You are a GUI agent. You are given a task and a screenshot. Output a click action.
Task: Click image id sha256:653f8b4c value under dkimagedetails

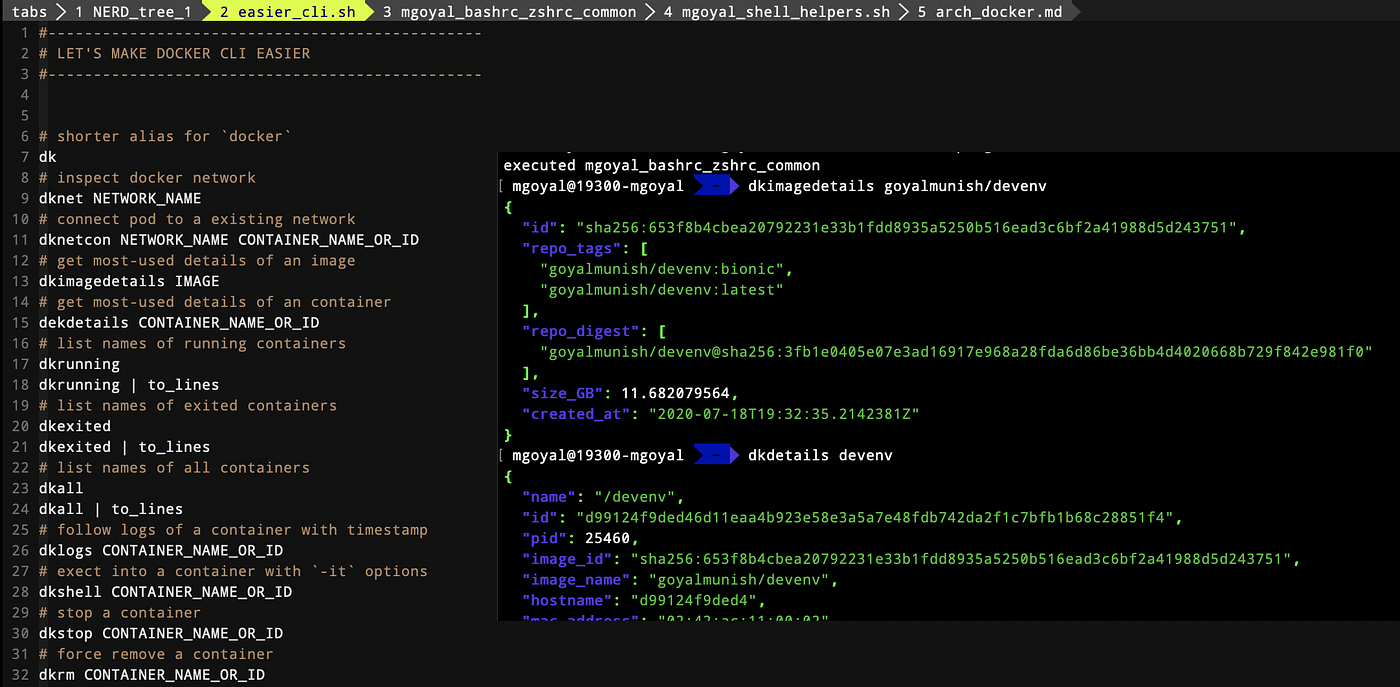[907, 227]
